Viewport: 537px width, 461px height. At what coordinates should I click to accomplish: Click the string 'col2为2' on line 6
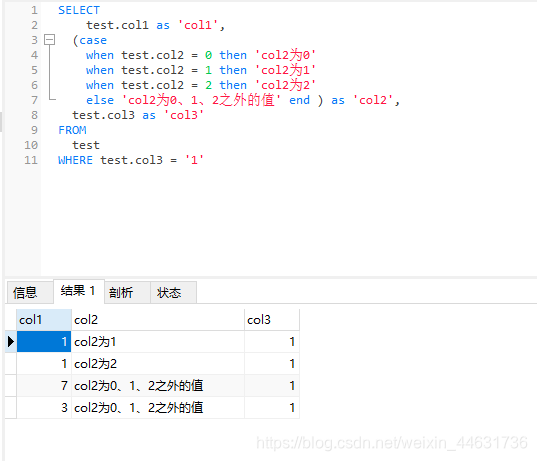(x=285, y=85)
